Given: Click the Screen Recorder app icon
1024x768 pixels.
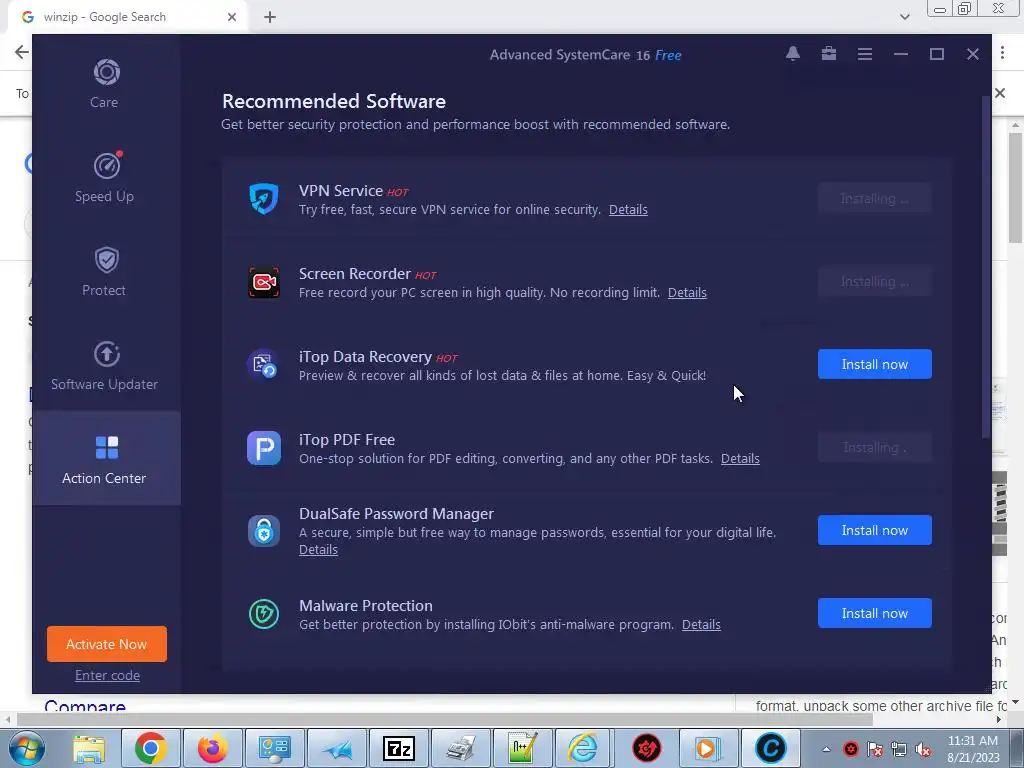Looking at the screenshot, I should (264, 282).
